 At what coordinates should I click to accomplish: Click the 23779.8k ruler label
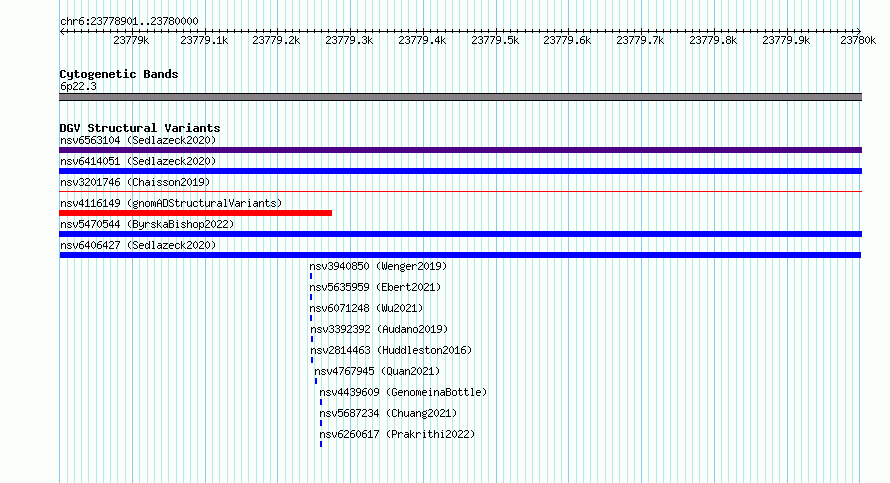(713, 40)
